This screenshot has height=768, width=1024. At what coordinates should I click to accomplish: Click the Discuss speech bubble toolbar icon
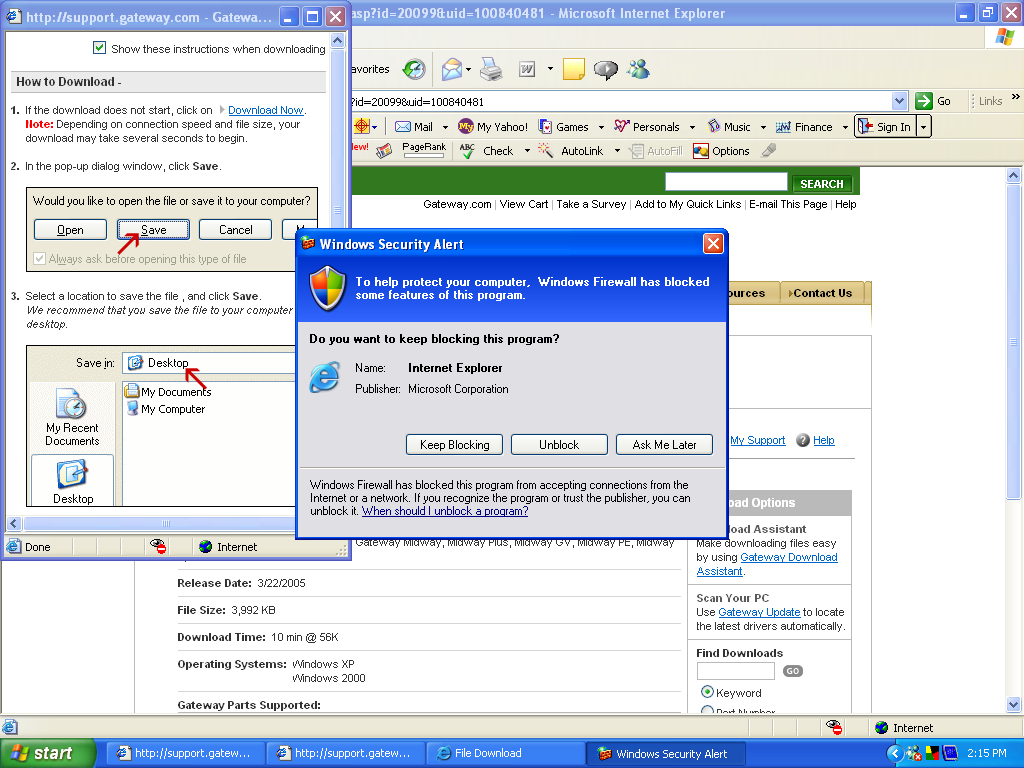(x=605, y=69)
